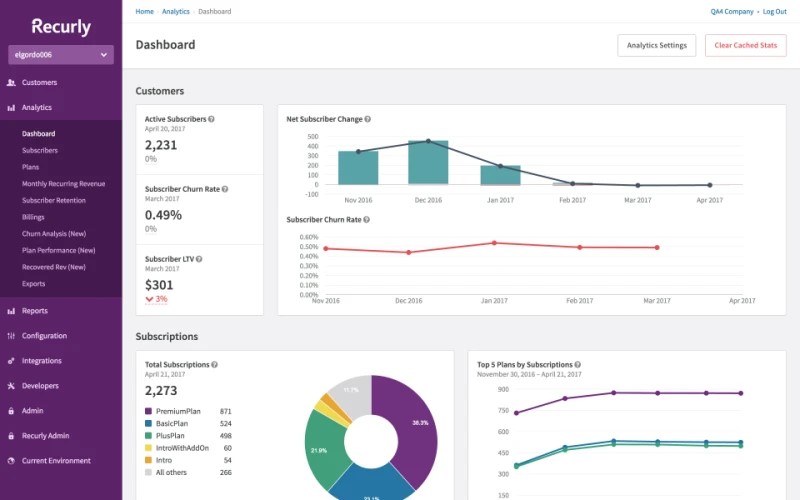This screenshot has height=500, width=800.
Task: Open Analytics section in sidebar
Action: pos(37,108)
